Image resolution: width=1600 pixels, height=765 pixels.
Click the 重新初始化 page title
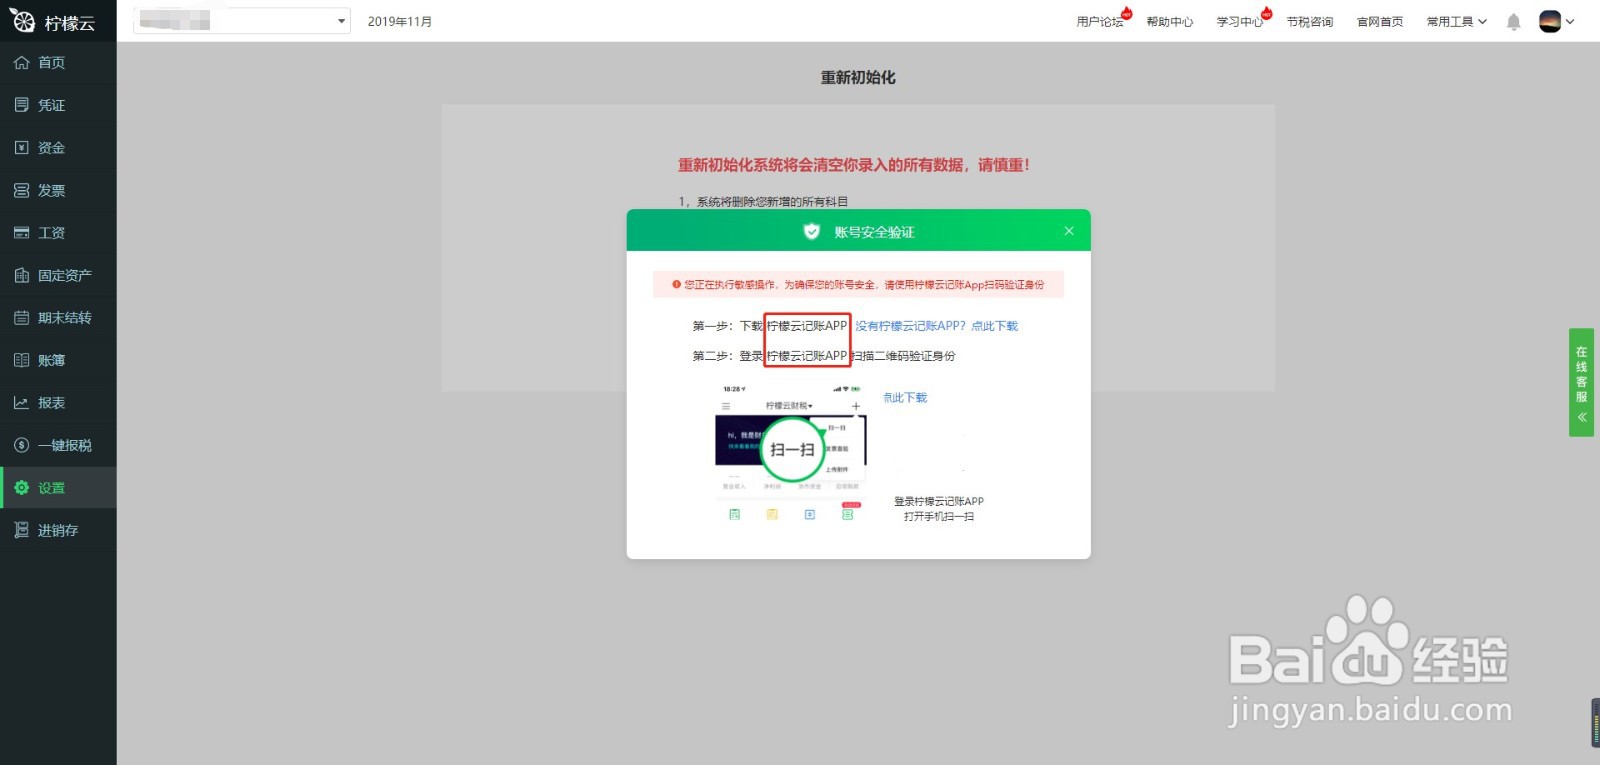click(x=858, y=77)
